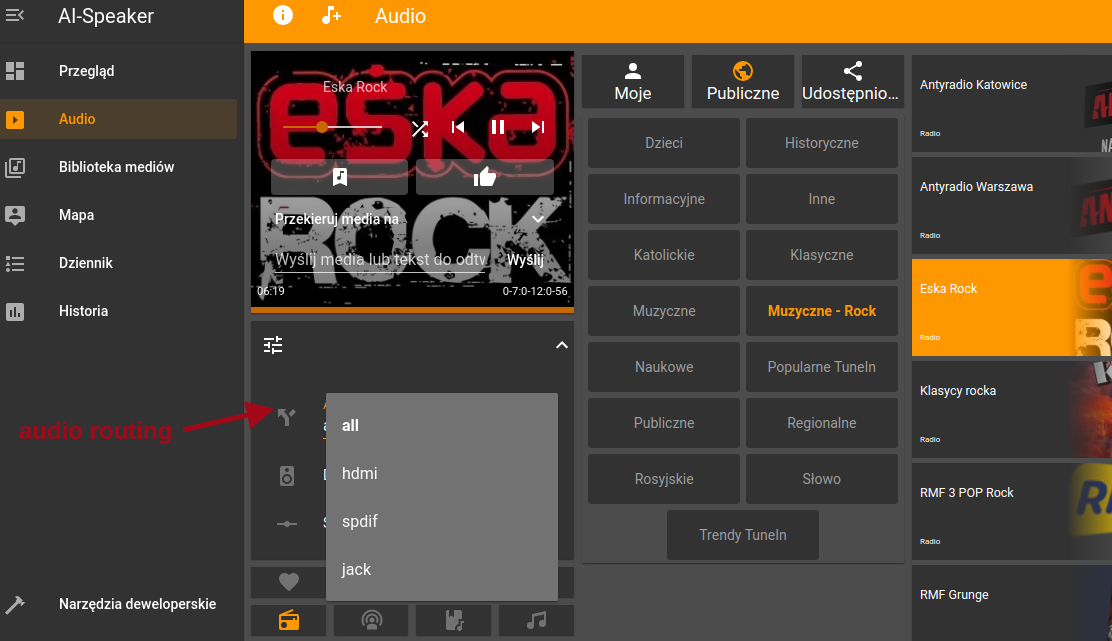The image size is (1112, 641).
Task: Open the Naukowe category
Action: pos(664,367)
